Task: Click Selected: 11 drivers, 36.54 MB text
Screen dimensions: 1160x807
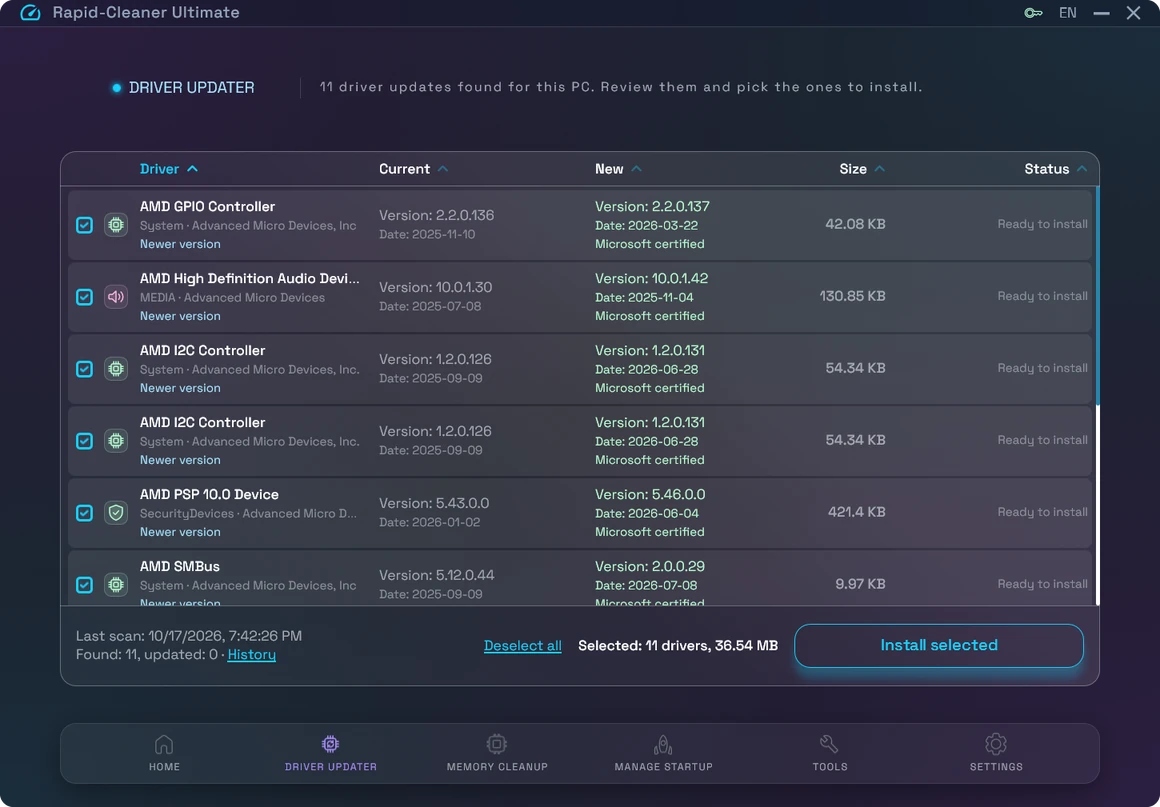Action: click(678, 646)
